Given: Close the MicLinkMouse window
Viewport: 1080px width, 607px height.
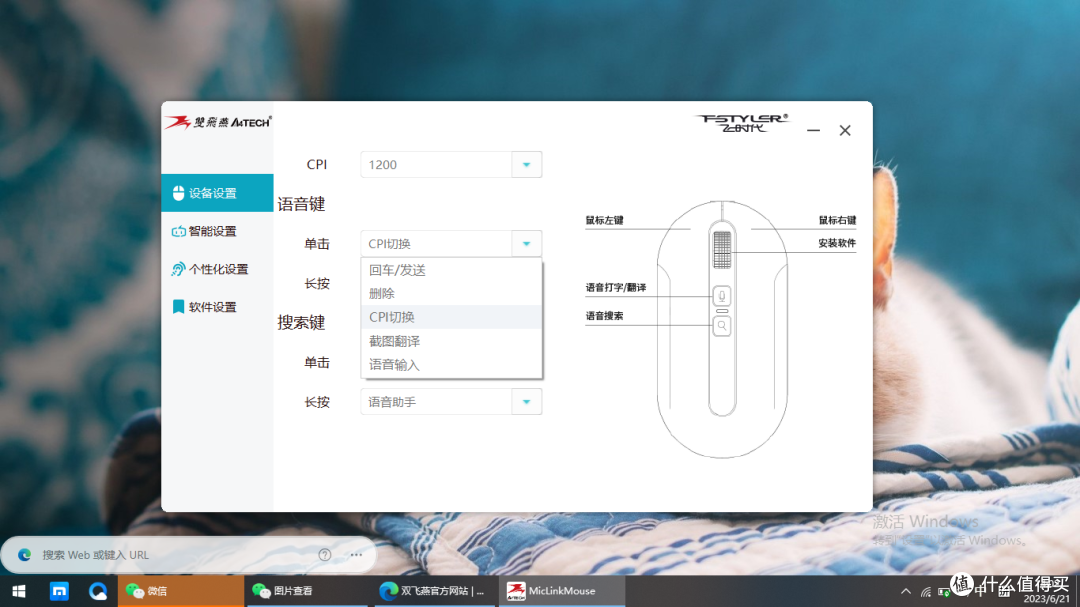Looking at the screenshot, I should pos(845,130).
